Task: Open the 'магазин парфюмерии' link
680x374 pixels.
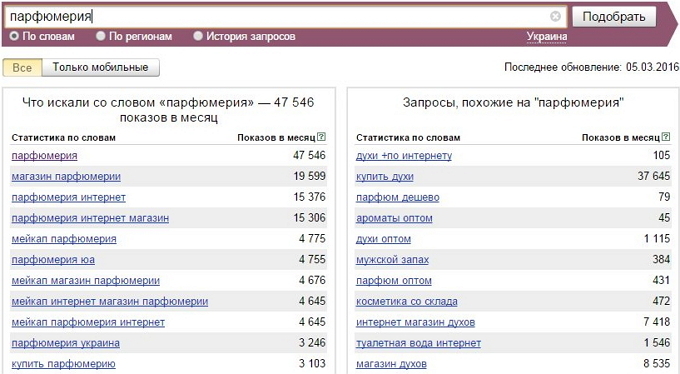Action: 66,177
